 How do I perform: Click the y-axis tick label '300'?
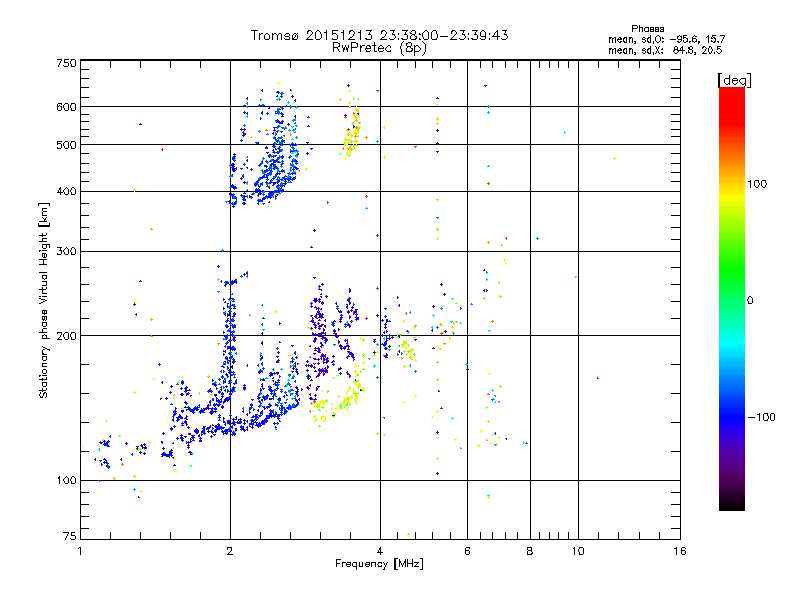(66, 252)
